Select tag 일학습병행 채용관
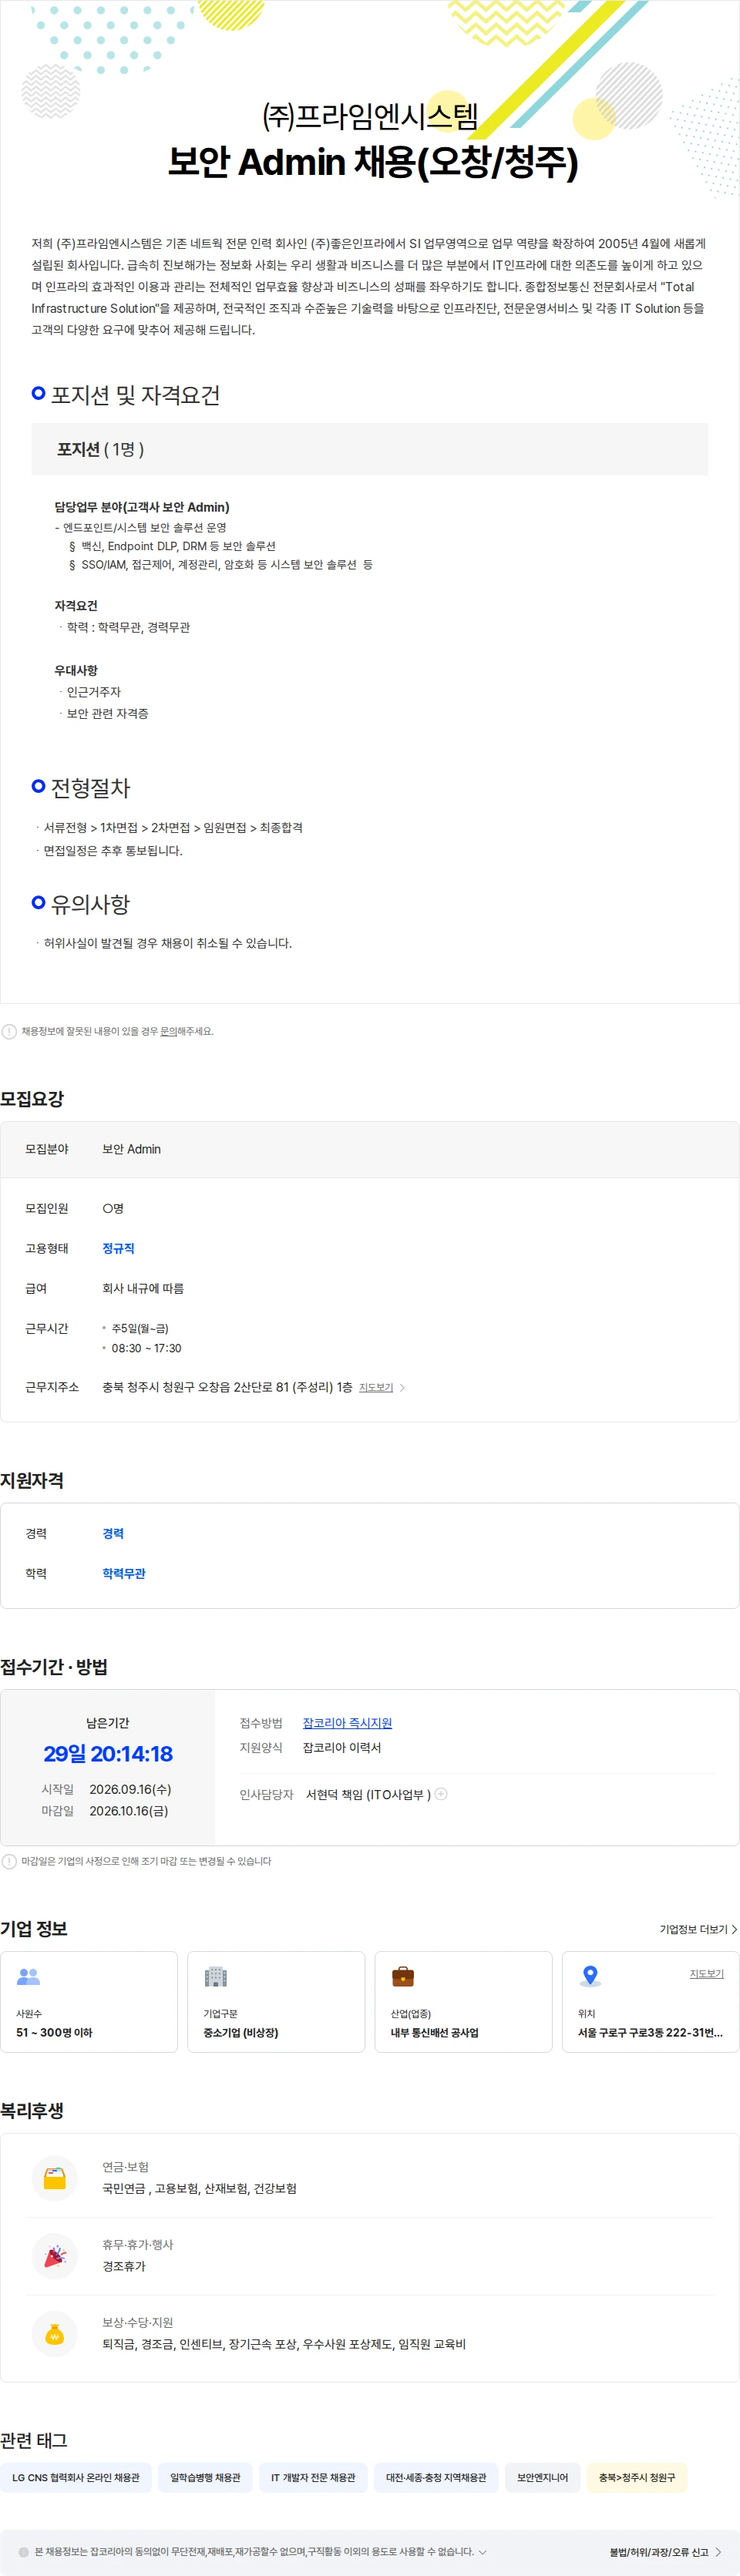The height and width of the screenshot is (2576, 740). [x=205, y=2477]
